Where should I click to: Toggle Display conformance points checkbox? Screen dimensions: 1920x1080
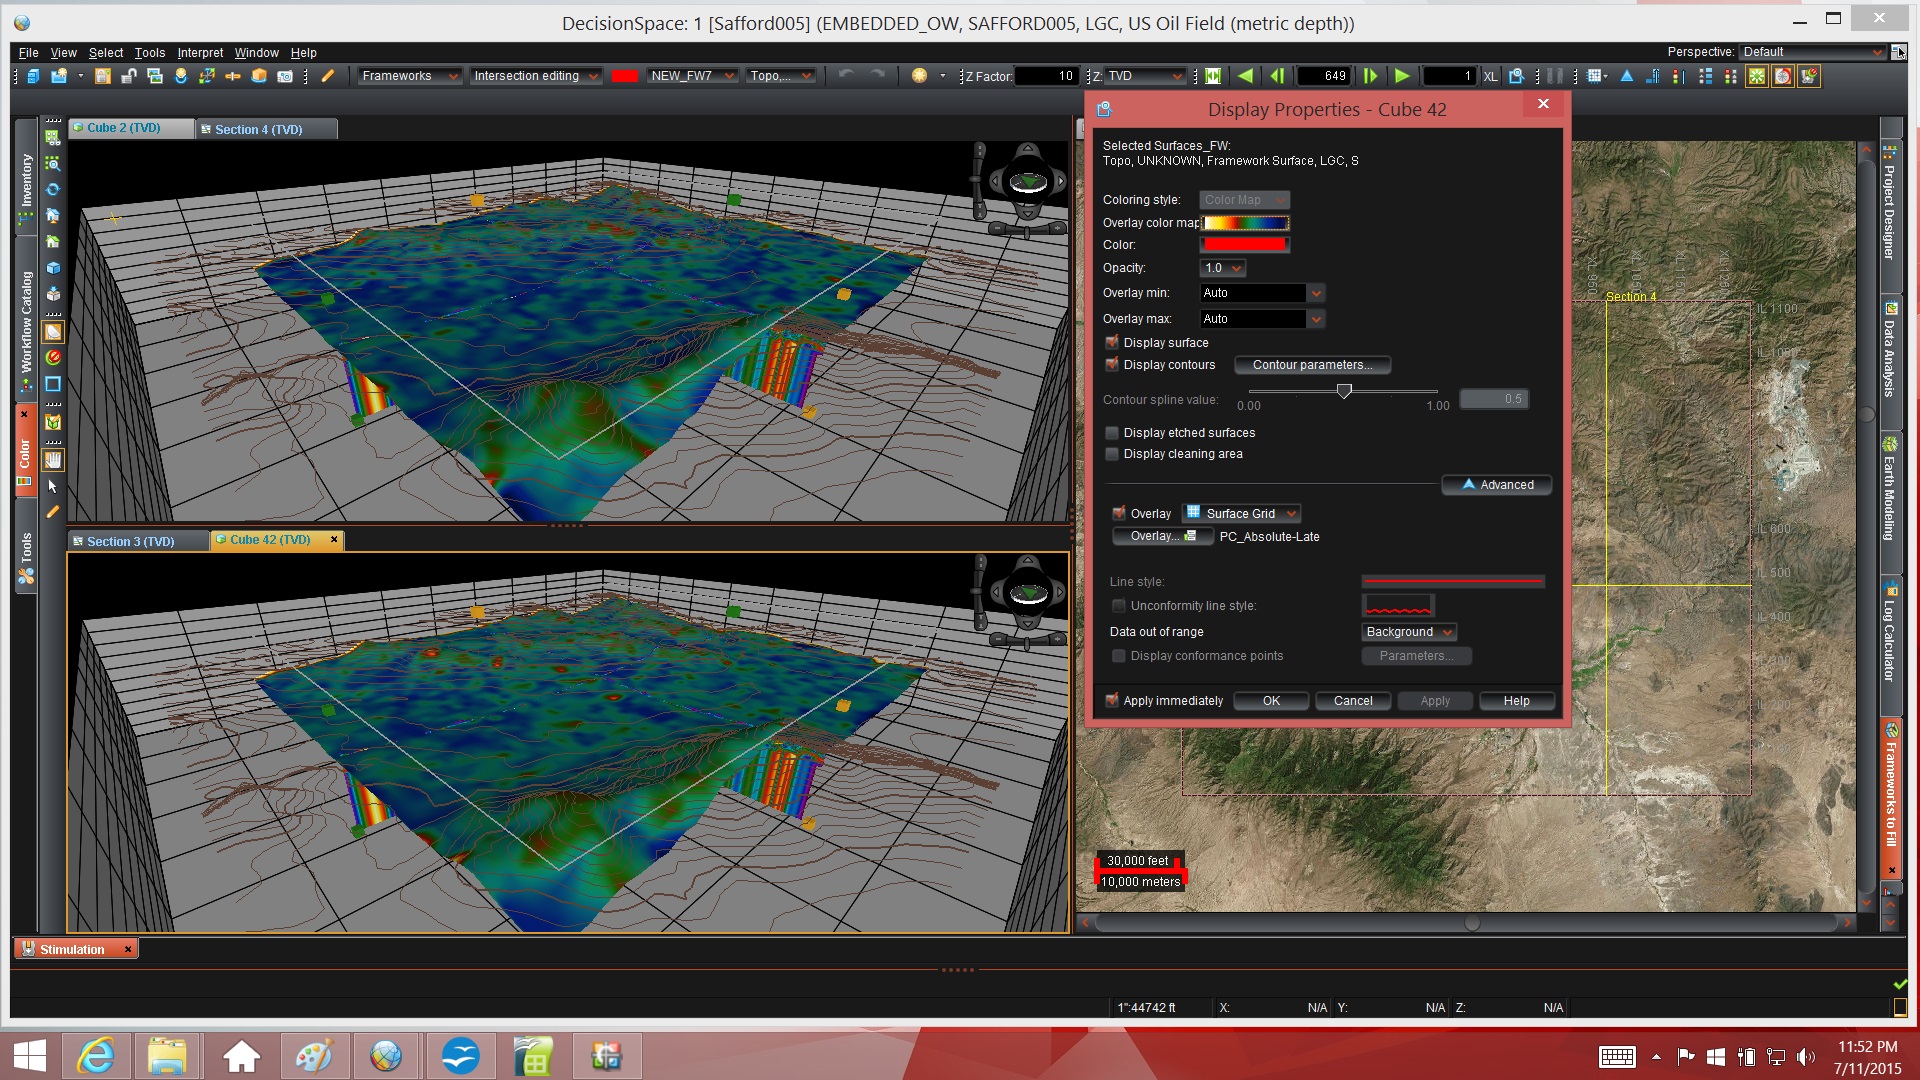click(x=1119, y=655)
